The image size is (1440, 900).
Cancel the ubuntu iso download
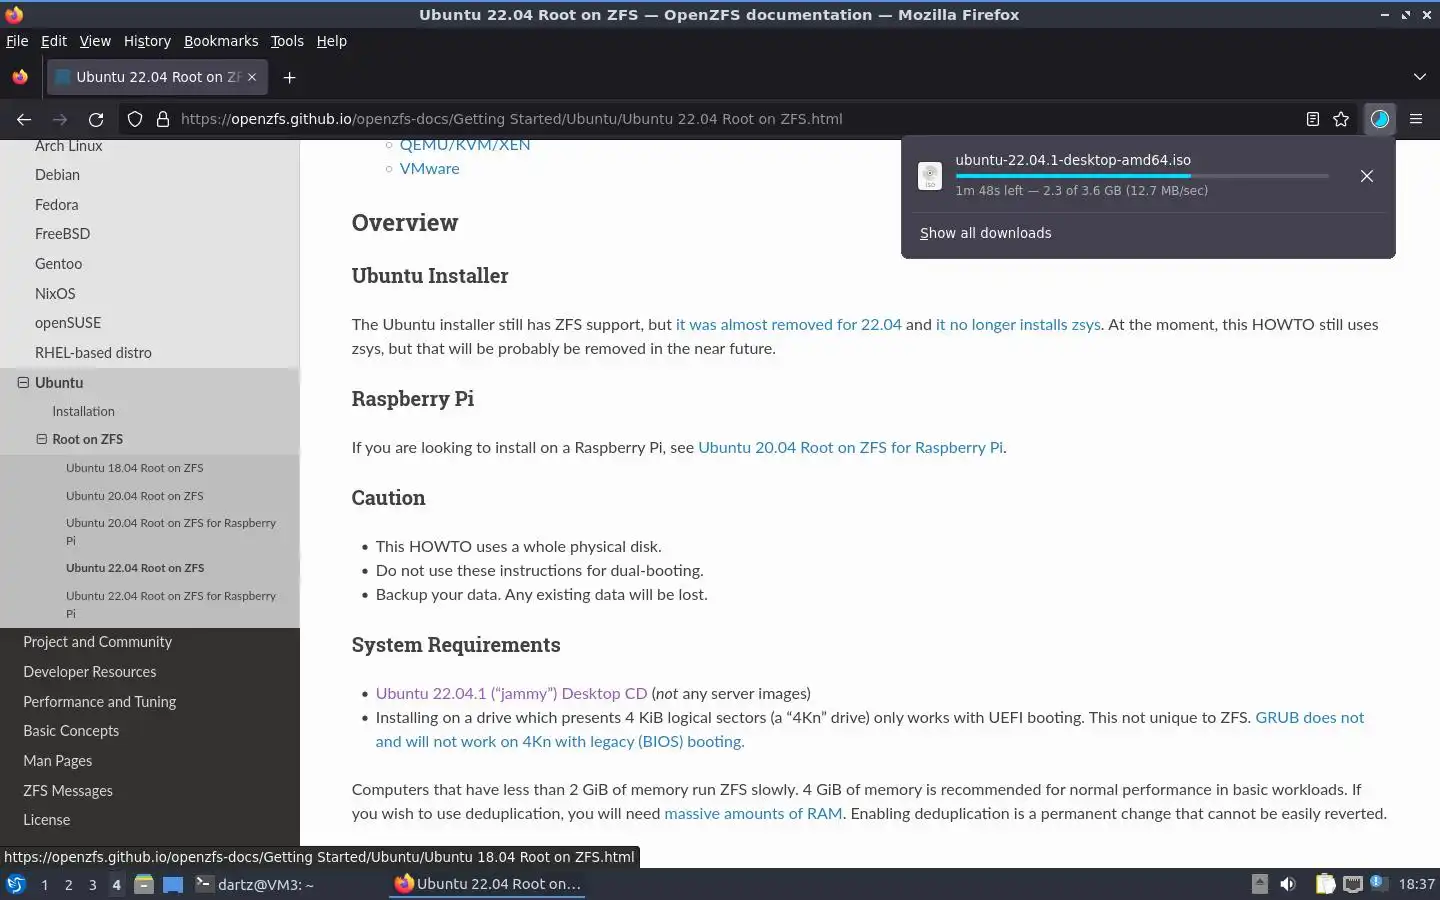point(1367,176)
